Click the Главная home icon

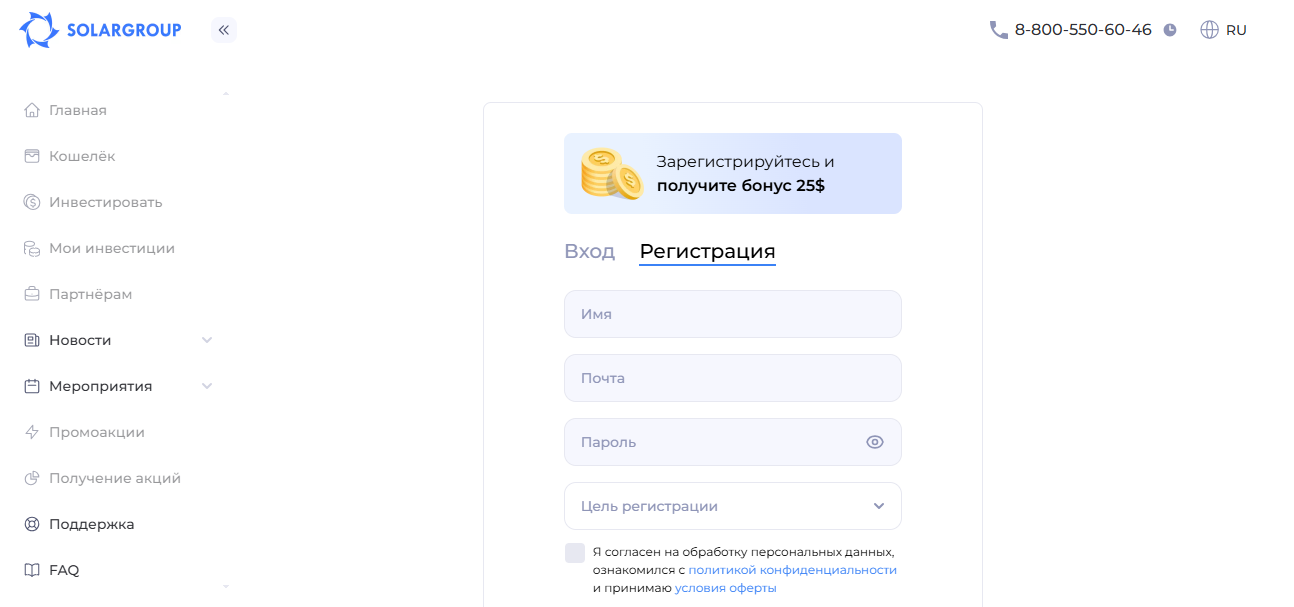coord(32,110)
